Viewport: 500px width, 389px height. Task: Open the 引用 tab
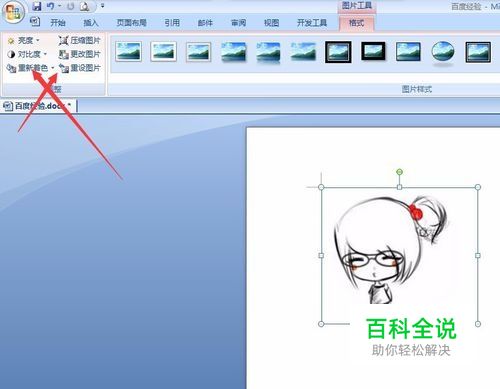[172, 23]
